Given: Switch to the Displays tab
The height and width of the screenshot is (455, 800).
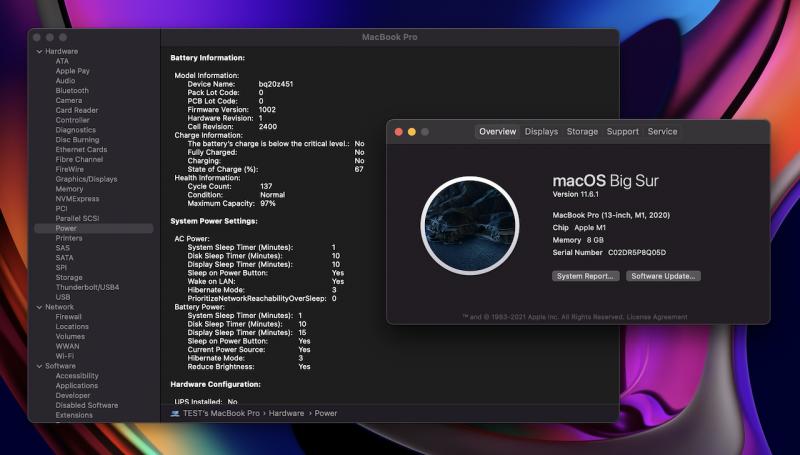Looking at the screenshot, I should click(x=541, y=132).
